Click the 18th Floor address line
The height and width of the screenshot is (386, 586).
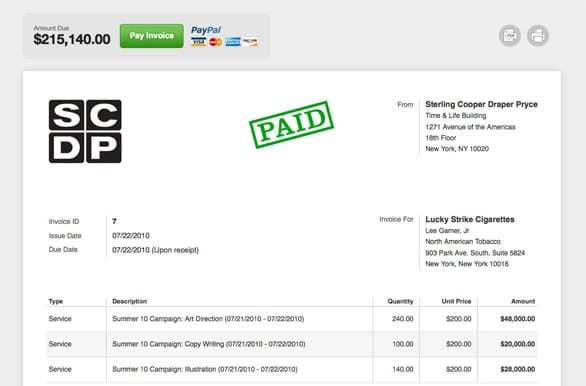point(441,138)
